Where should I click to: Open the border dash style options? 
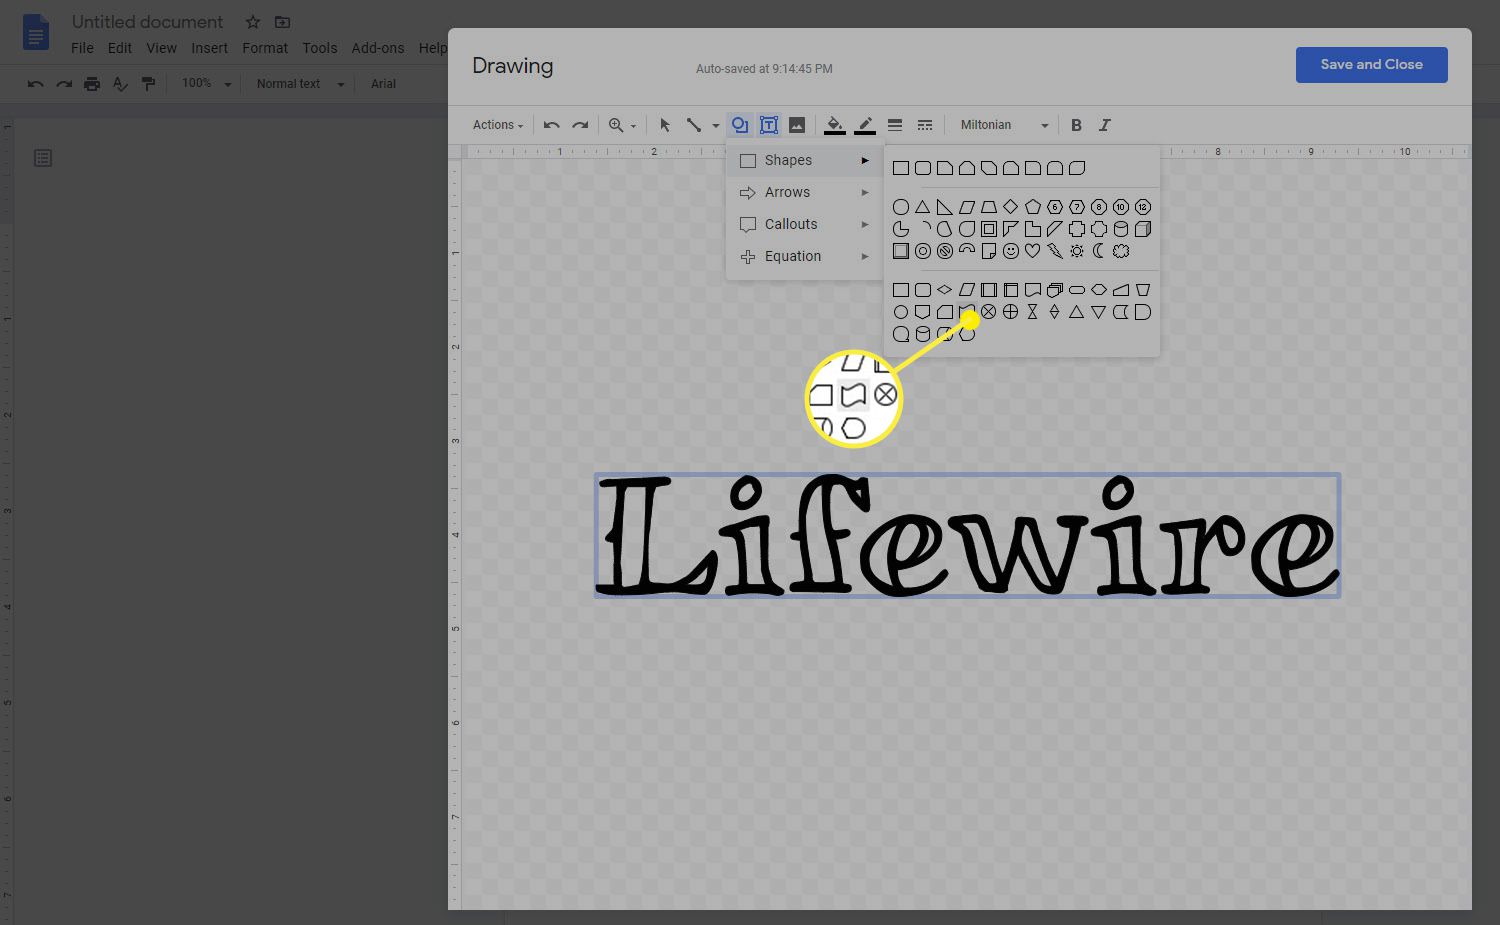pyautogui.click(x=925, y=125)
